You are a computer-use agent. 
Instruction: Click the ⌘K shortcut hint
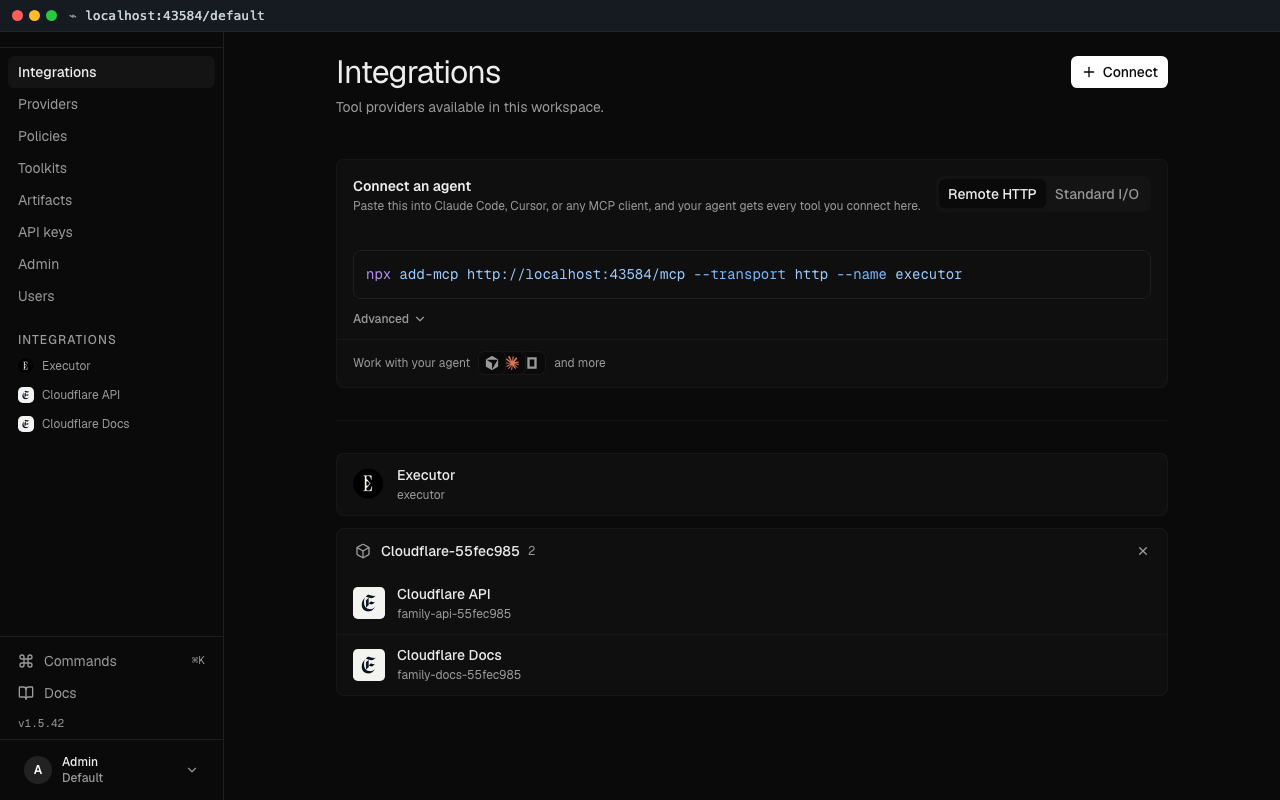pyautogui.click(x=198, y=660)
